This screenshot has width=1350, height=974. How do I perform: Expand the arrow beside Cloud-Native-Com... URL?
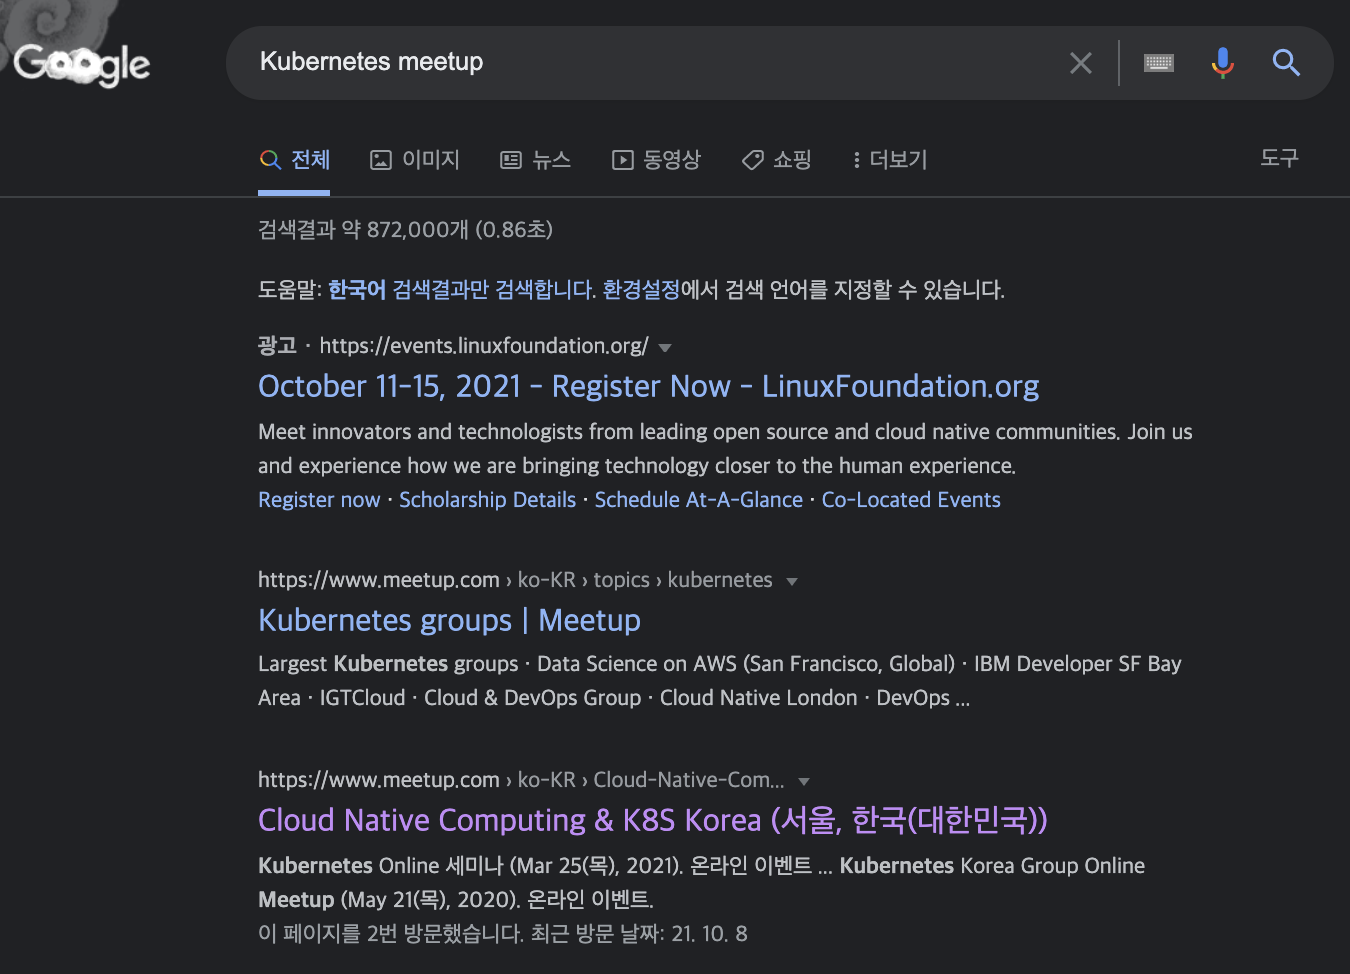804,782
